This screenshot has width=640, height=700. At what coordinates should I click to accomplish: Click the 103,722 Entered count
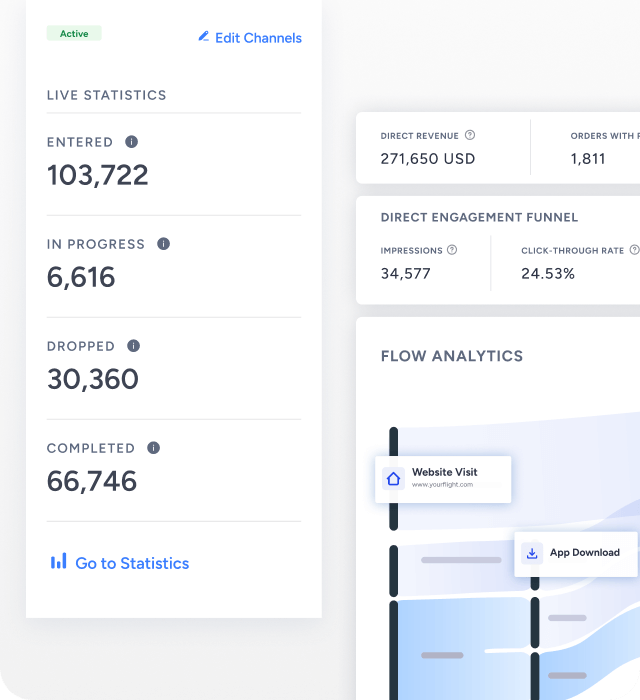click(98, 175)
